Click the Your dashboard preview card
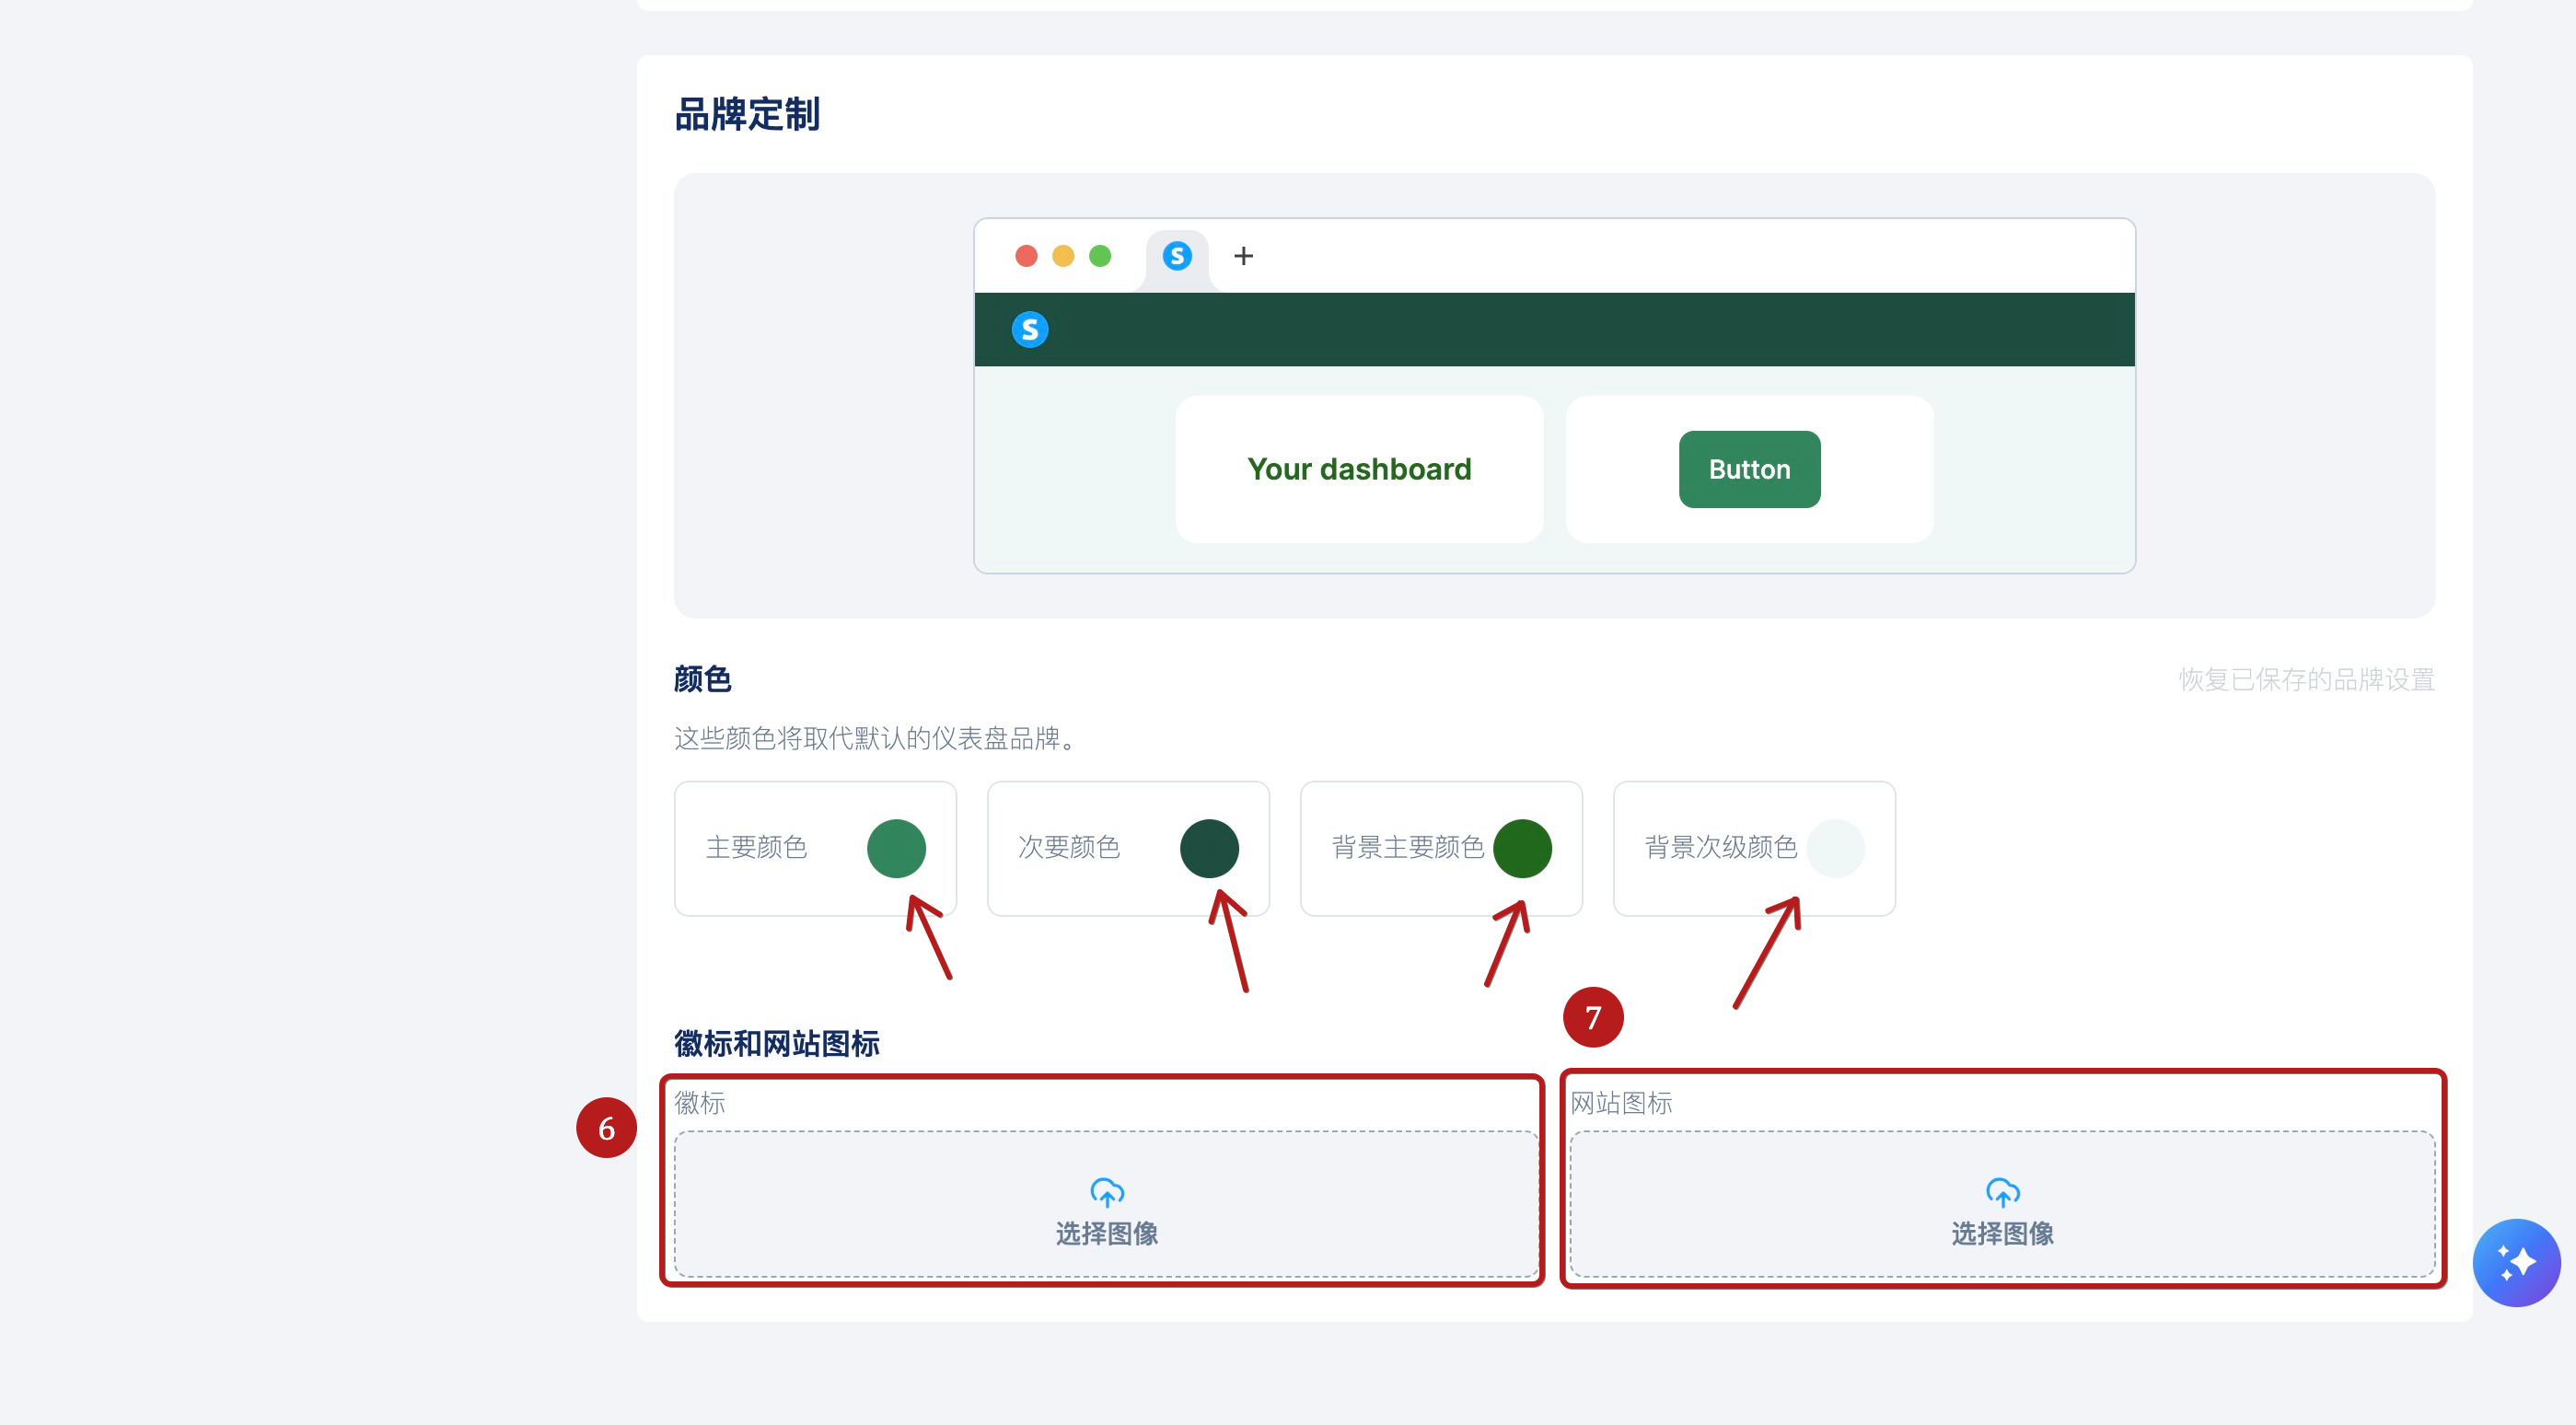This screenshot has height=1425, width=2576. [1359, 469]
